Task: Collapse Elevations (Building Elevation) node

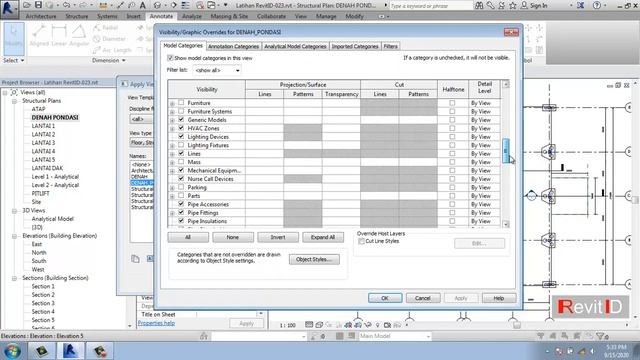Action: pyautogui.click(x=15, y=236)
